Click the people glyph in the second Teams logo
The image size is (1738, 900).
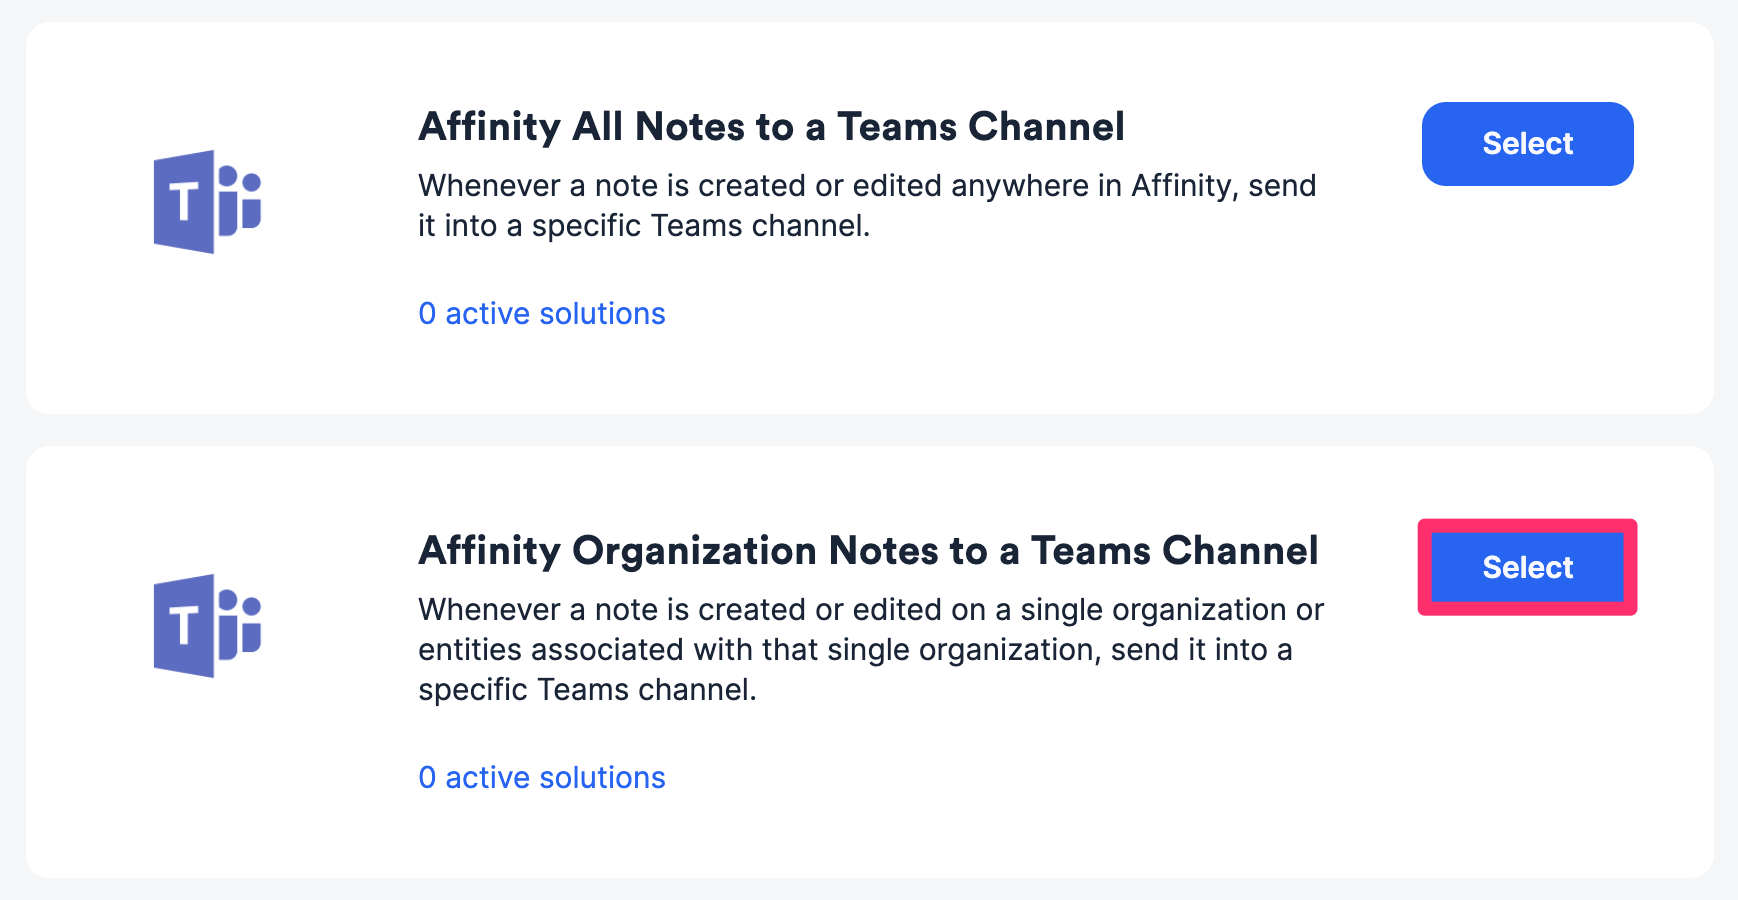[x=240, y=623]
